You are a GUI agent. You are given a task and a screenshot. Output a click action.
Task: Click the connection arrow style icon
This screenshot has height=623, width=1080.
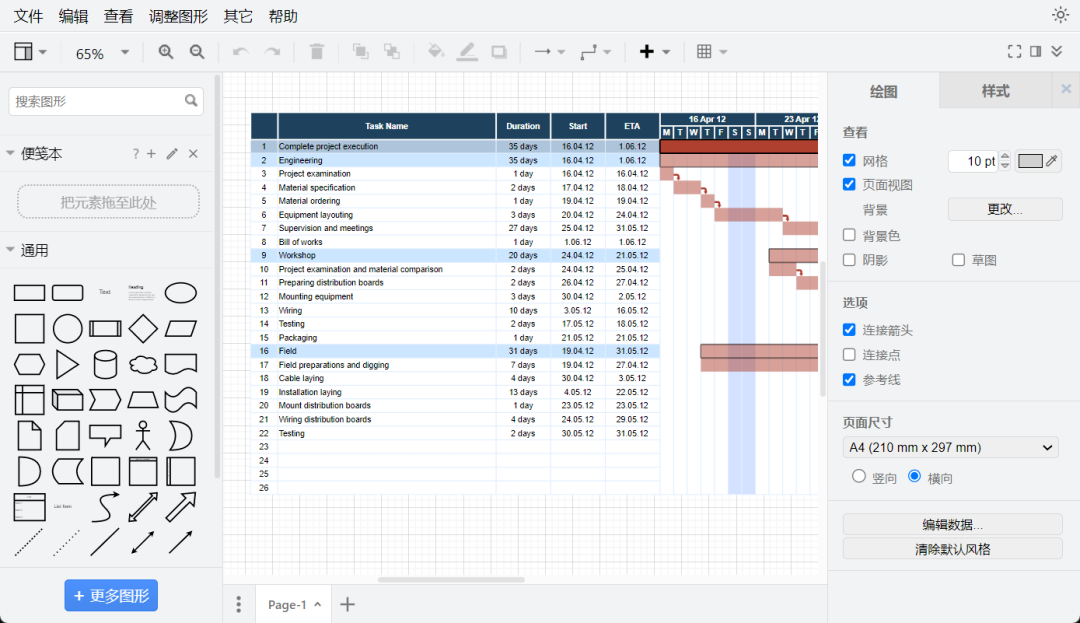point(543,52)
